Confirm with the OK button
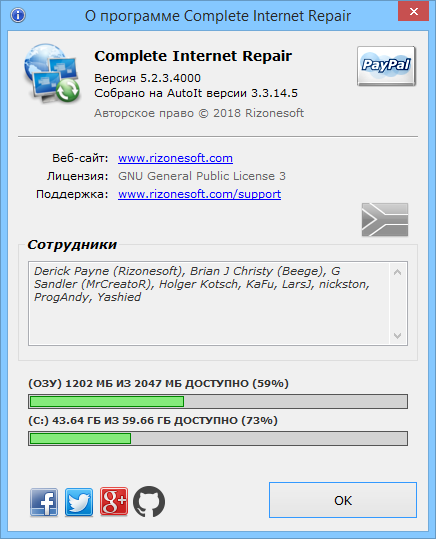Image resolution: width=436 pixels, height=539 pixels. [343, 500]
